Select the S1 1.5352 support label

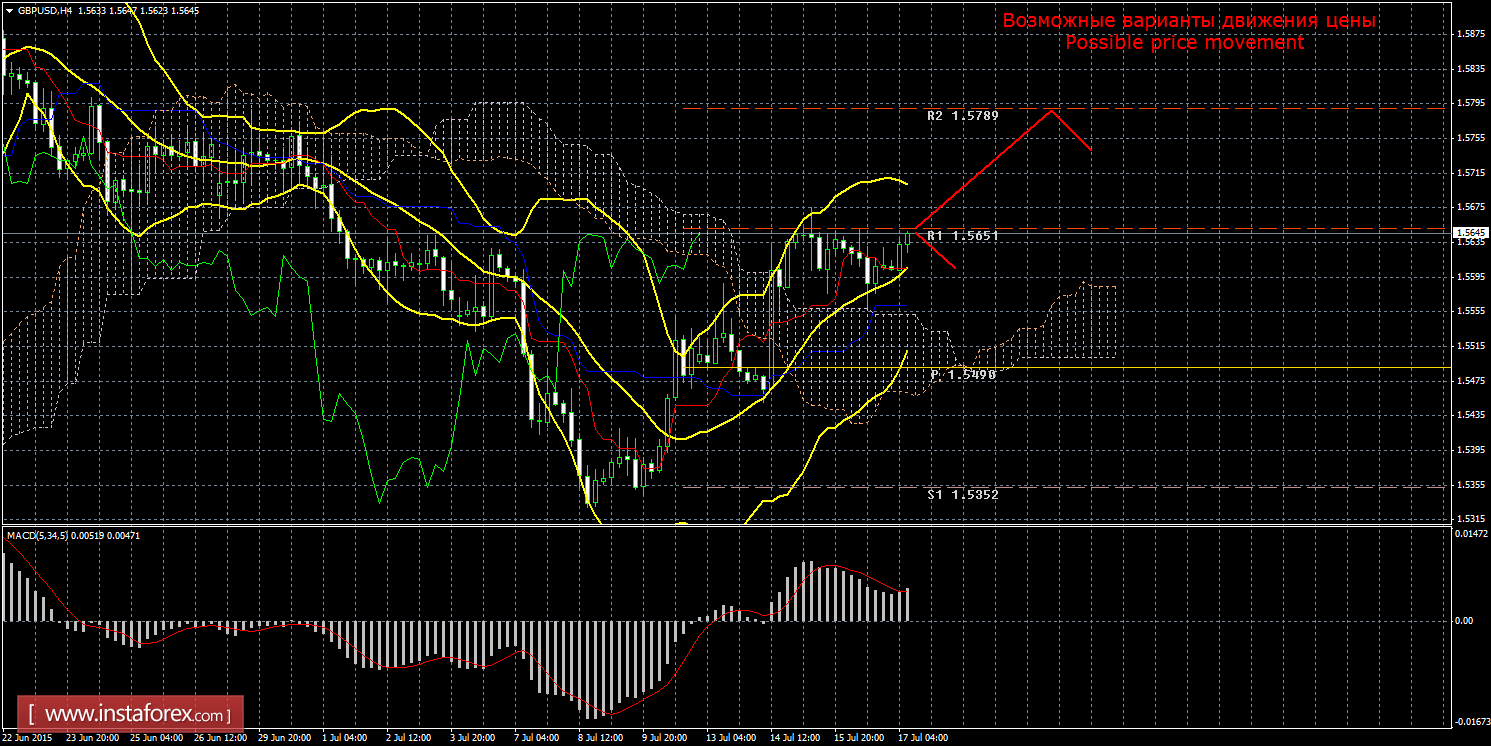click(x=963, y=494)
